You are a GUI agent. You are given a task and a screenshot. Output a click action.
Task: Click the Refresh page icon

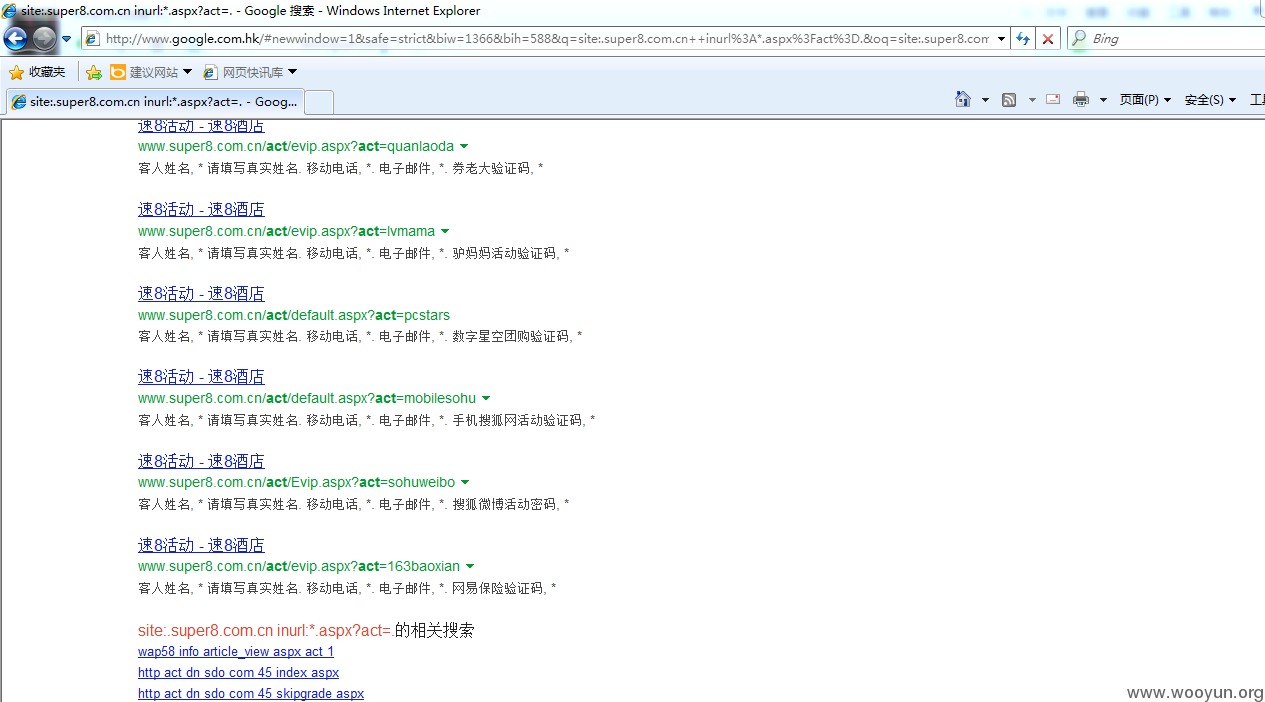coord(1023,39)
